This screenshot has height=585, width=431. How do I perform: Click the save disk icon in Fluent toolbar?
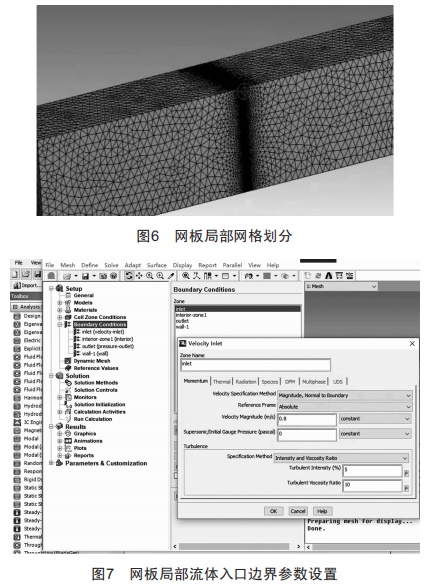point(85,276)
